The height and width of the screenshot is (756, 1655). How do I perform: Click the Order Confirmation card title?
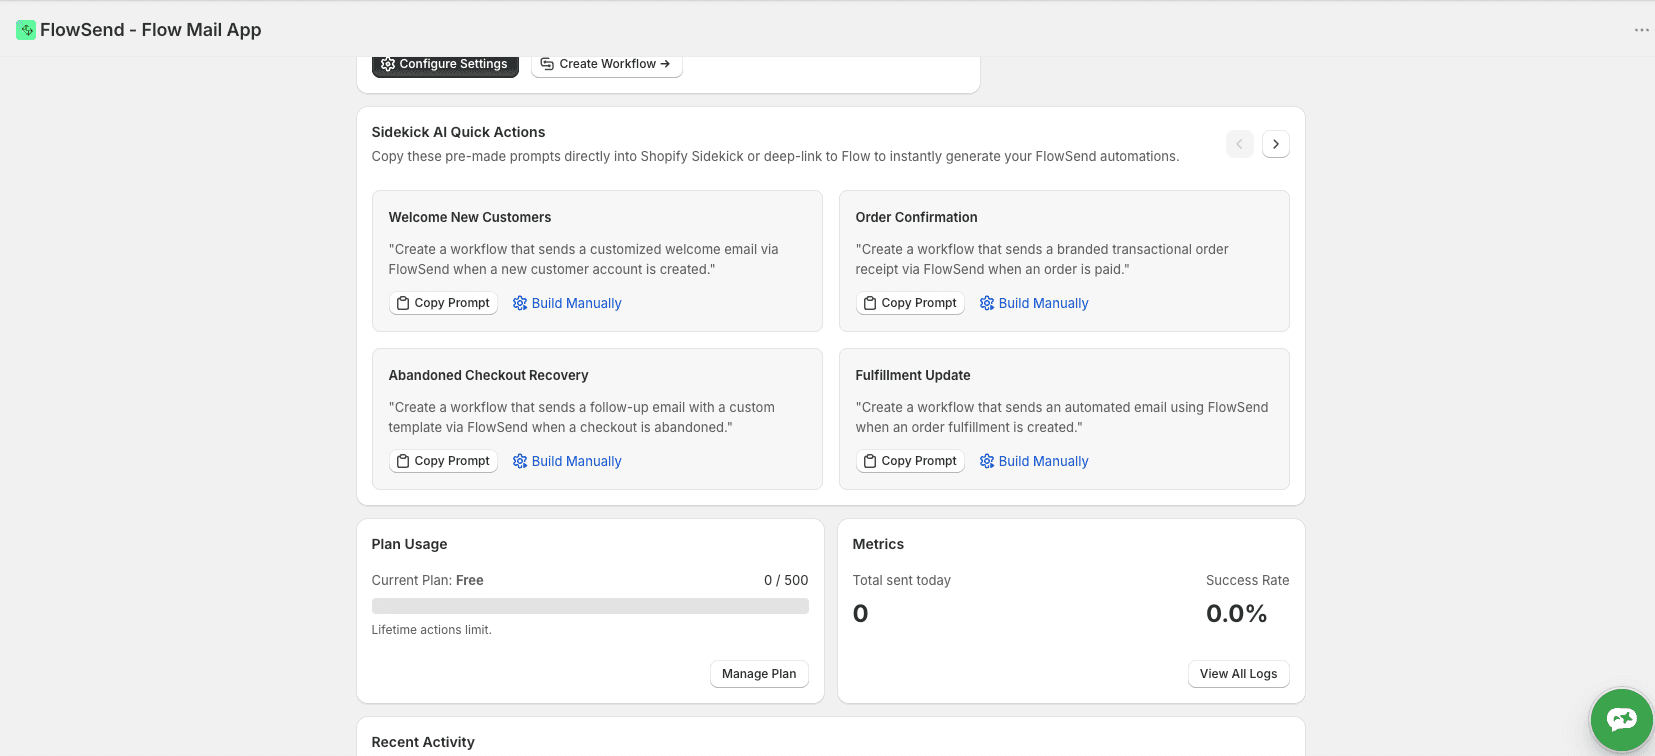[x=916, y=217]
